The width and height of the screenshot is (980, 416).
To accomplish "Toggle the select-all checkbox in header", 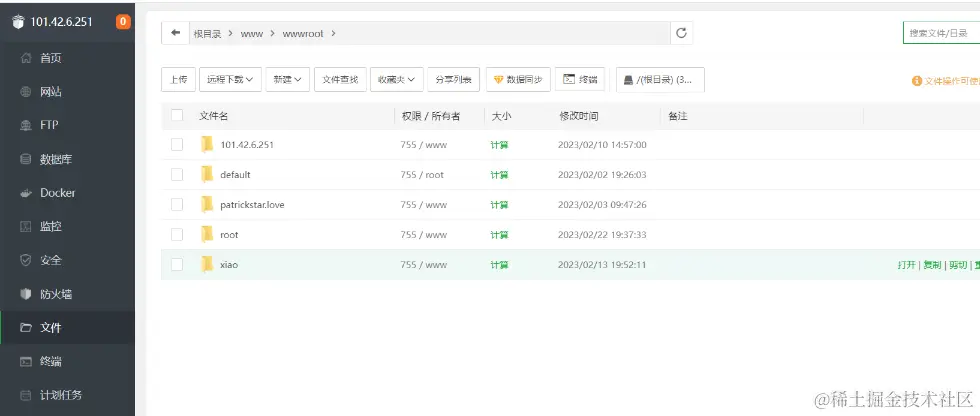I will tap(177, 115).
